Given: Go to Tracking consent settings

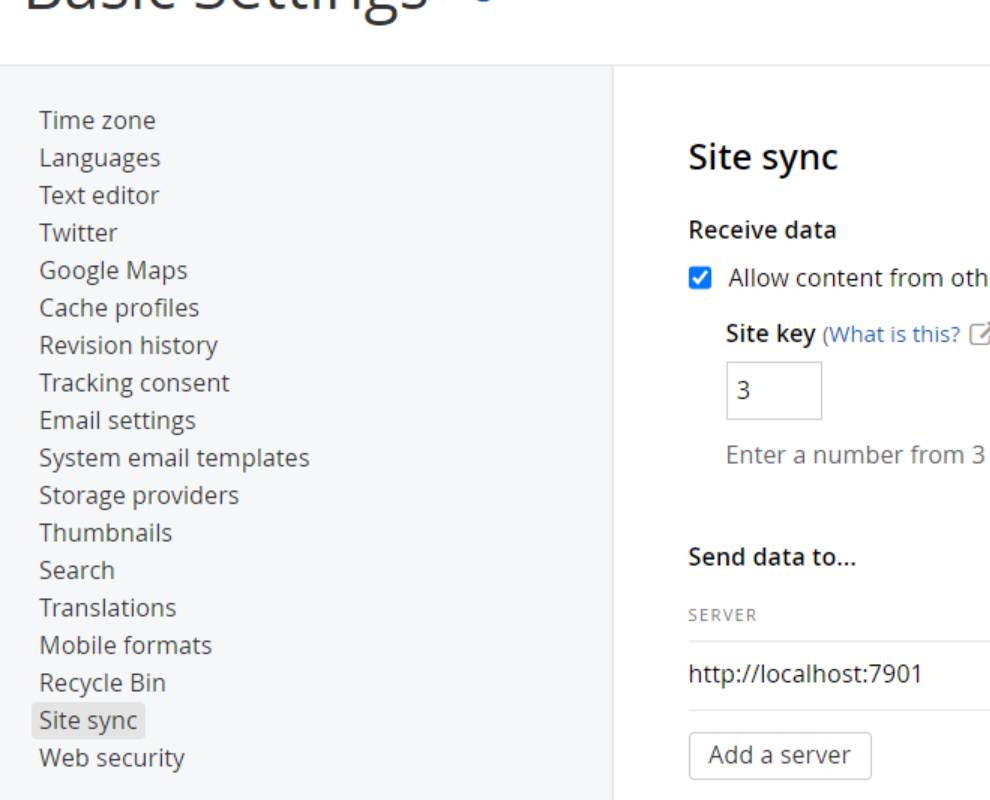Looking at the screenshot, I should [134, 383].
